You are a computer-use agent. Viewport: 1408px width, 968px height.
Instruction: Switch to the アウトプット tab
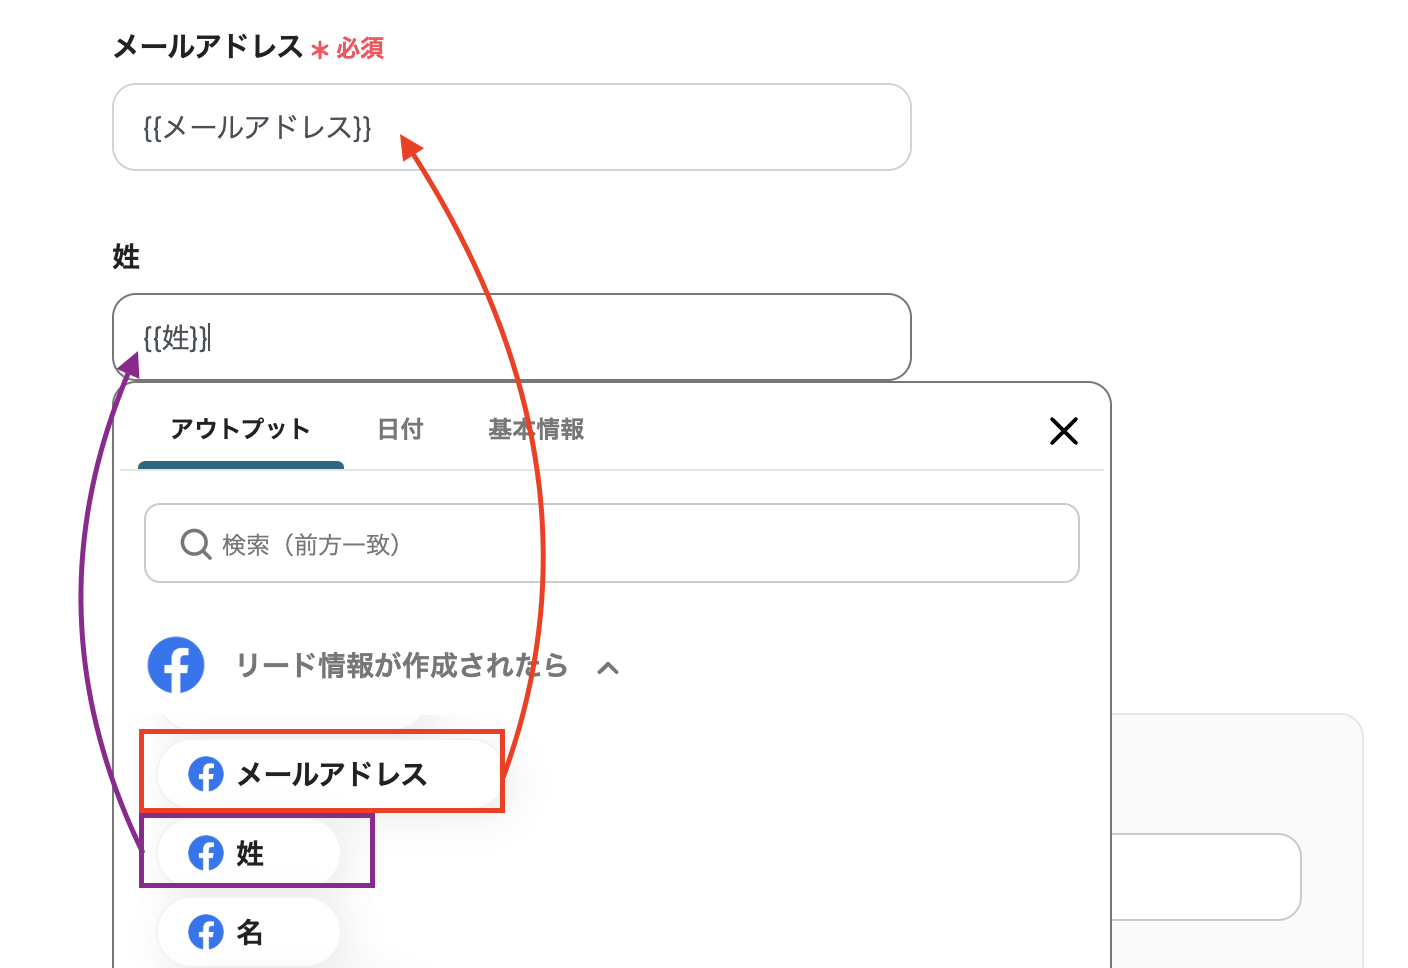240,430
